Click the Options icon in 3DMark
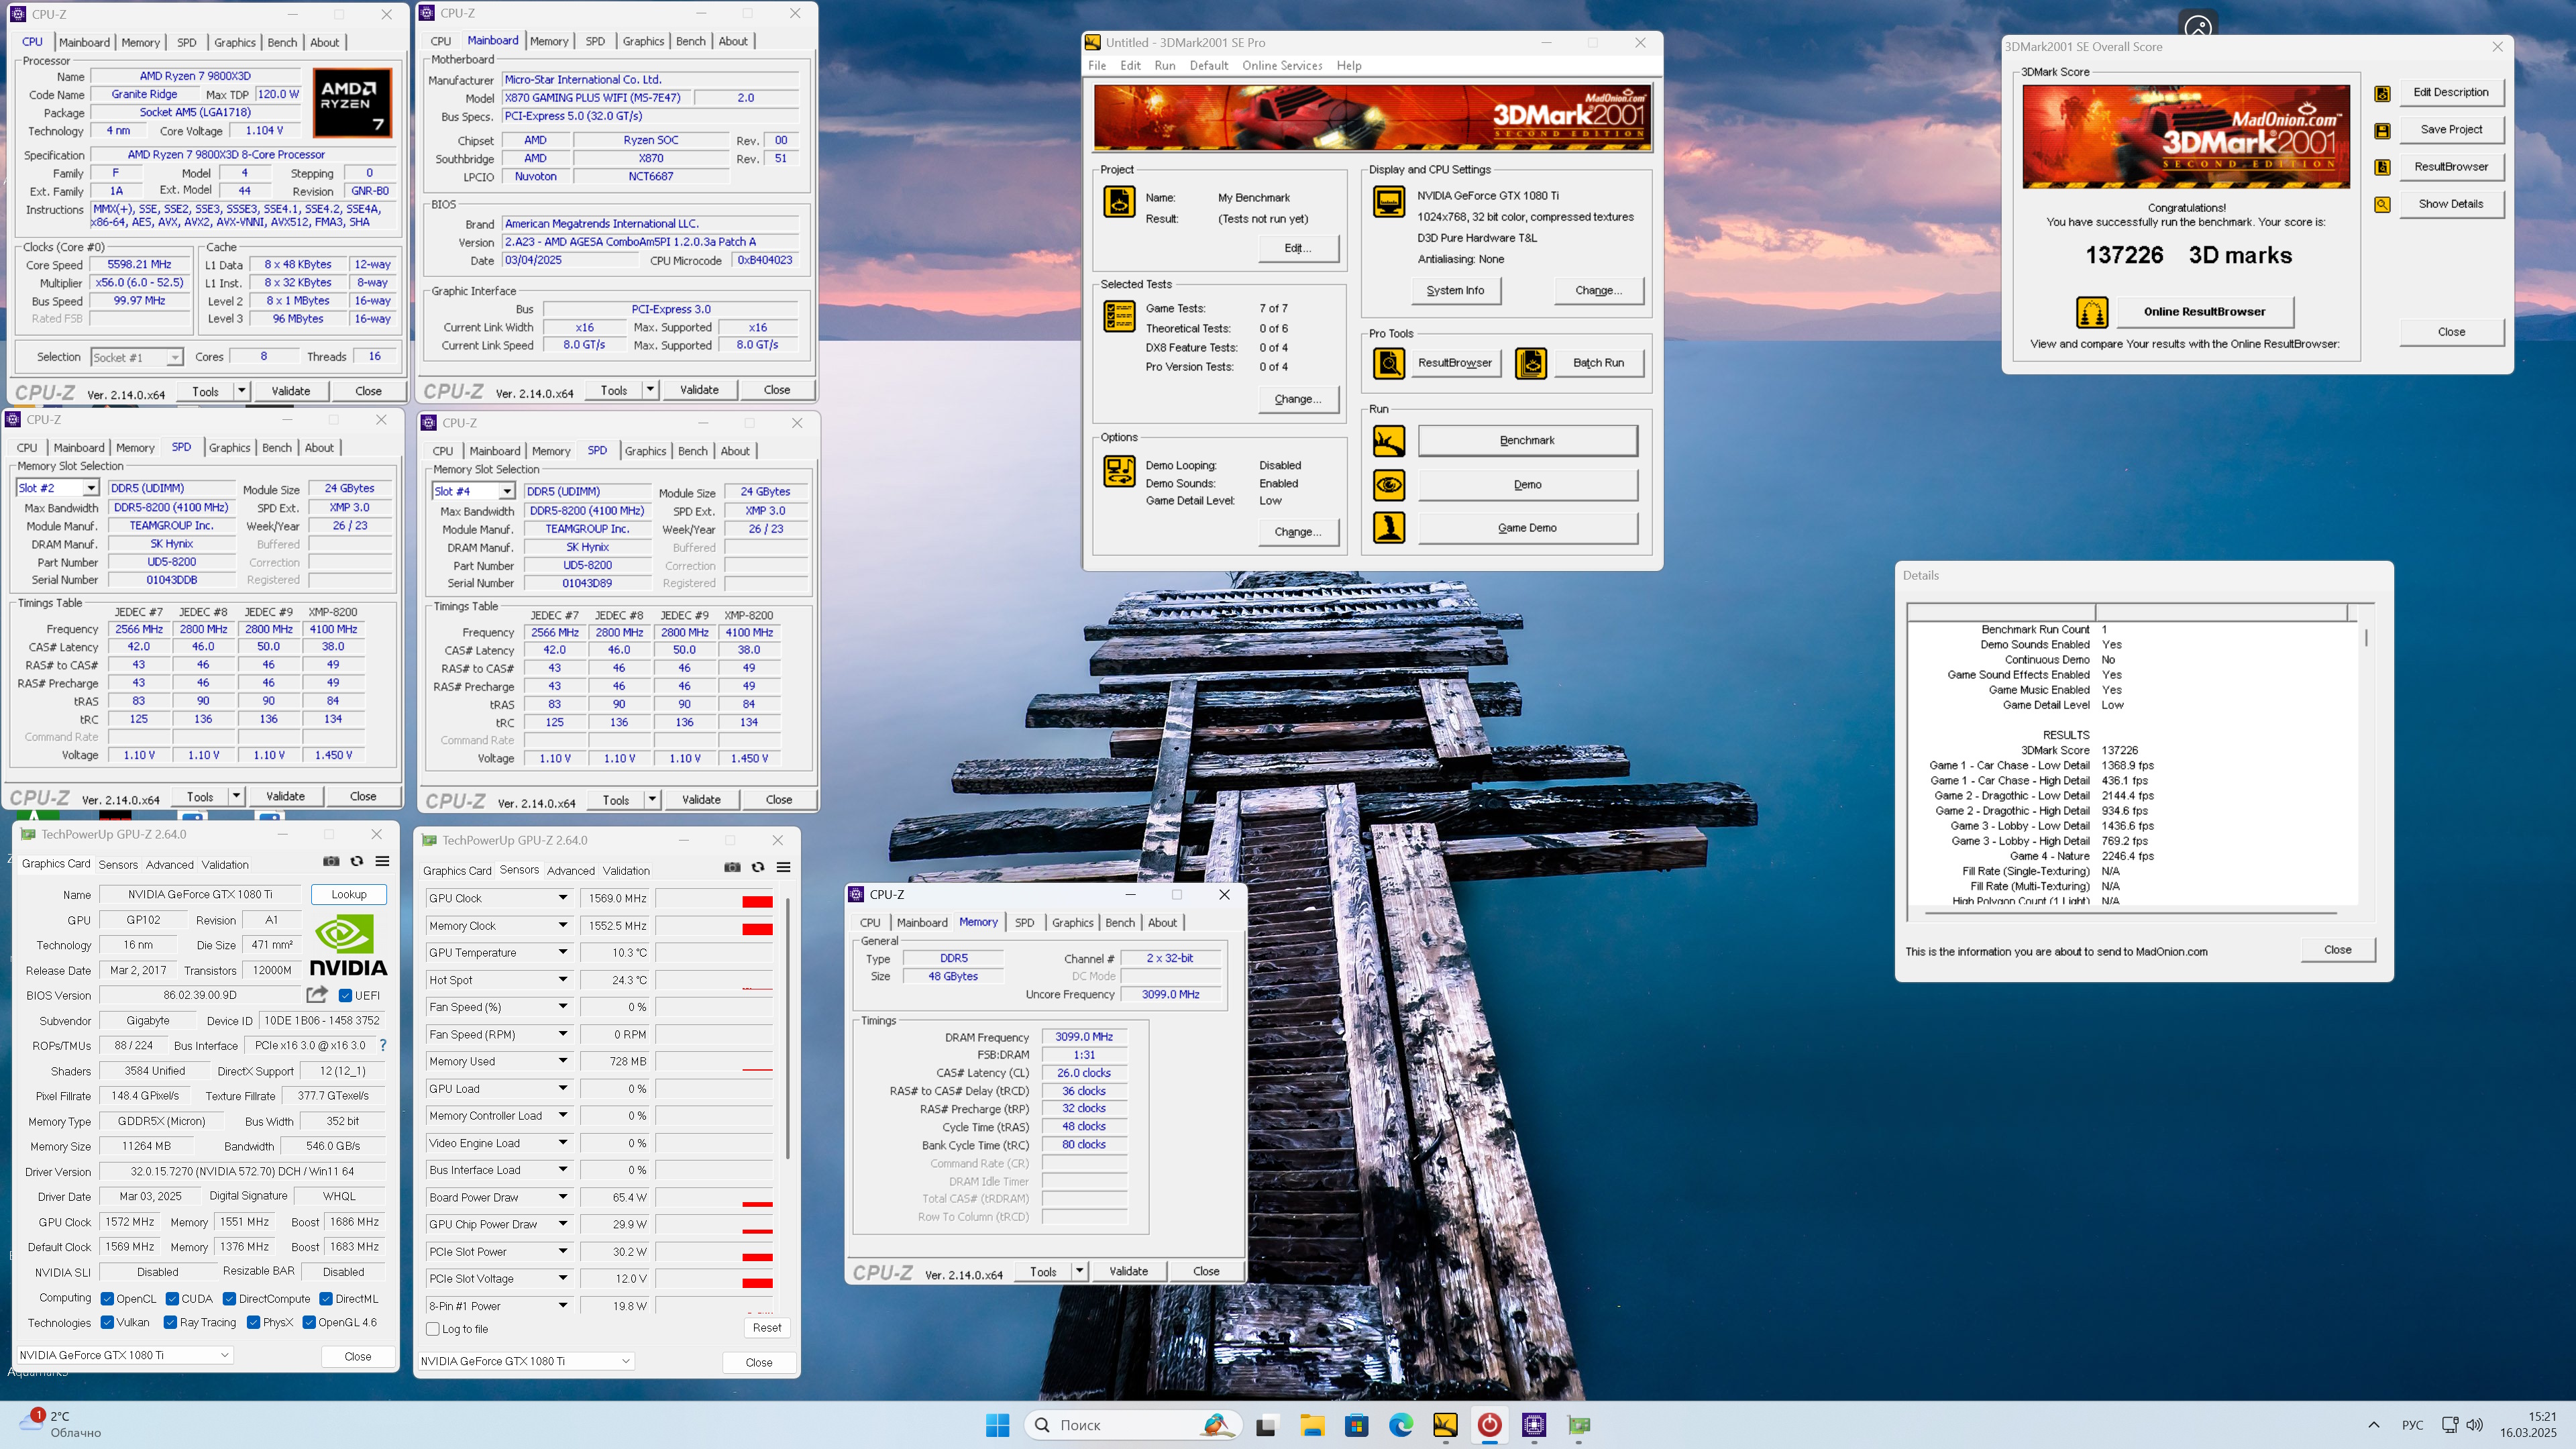The width and height of the screenshot is (2576, 1449). [1119, 470]
